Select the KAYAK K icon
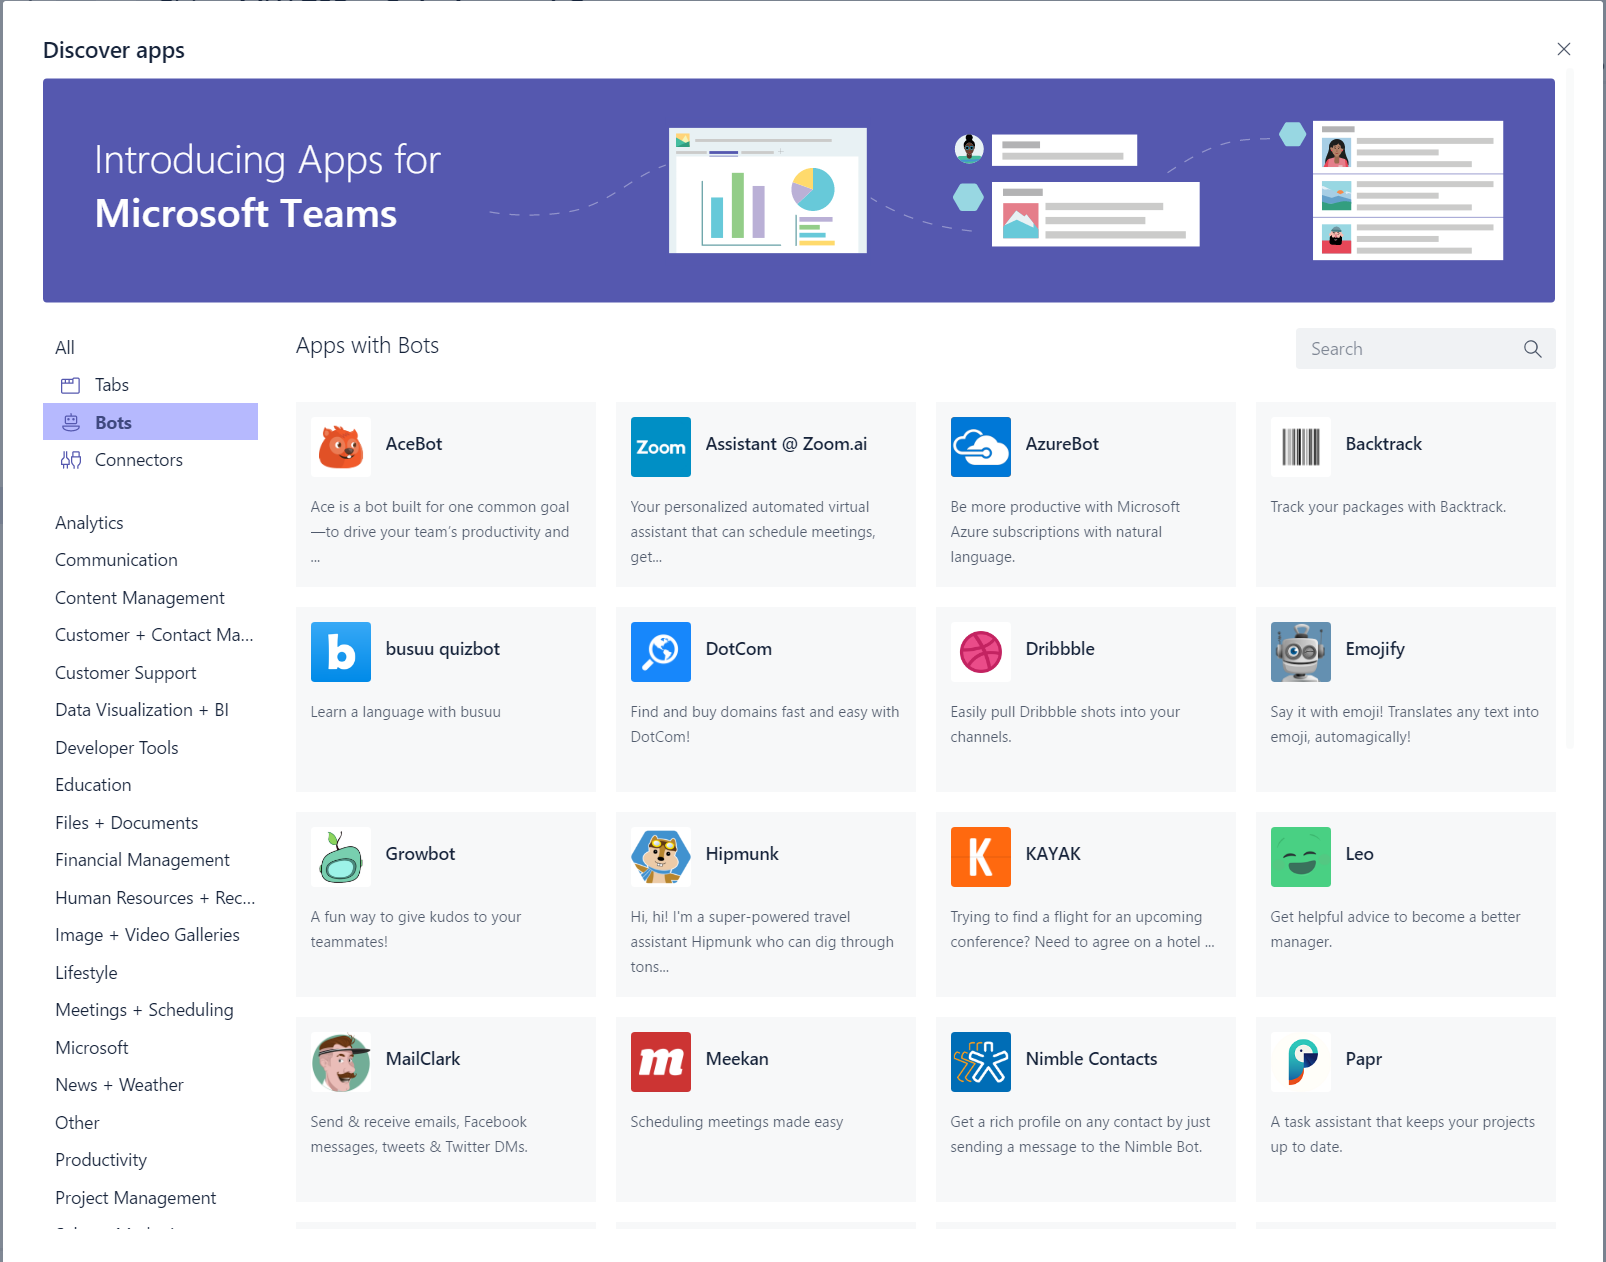Screen dimensions: 1606x1262 click(x=980, y=857)
